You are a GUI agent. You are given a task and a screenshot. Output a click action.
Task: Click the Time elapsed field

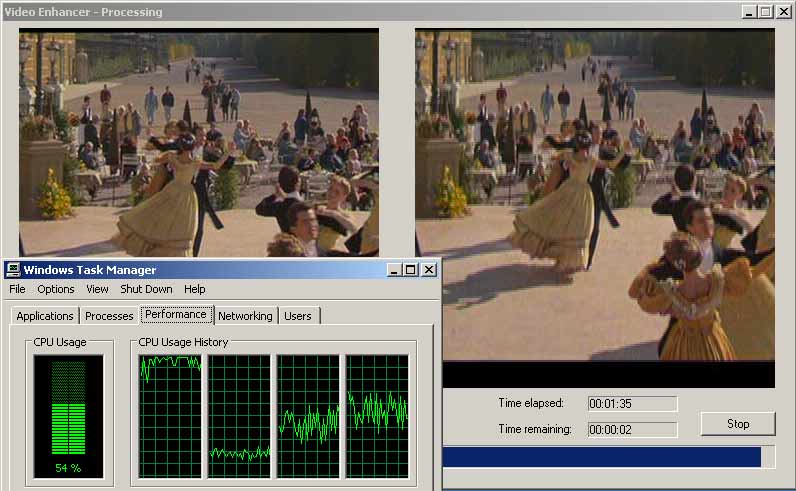pos(632,404)
